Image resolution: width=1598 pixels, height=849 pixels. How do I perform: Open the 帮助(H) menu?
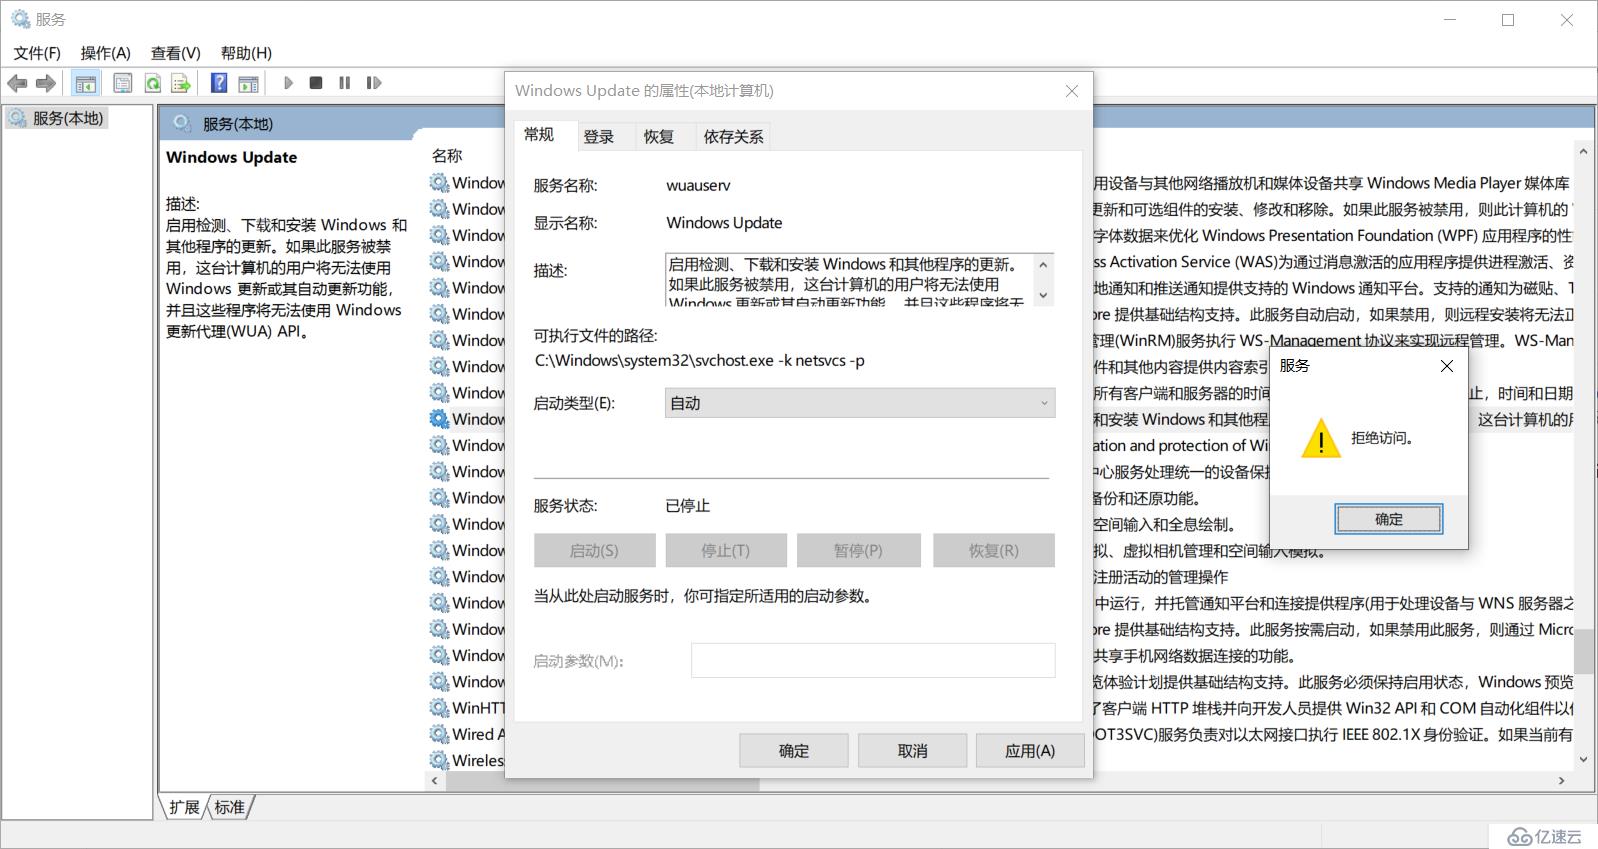(246, 53)
